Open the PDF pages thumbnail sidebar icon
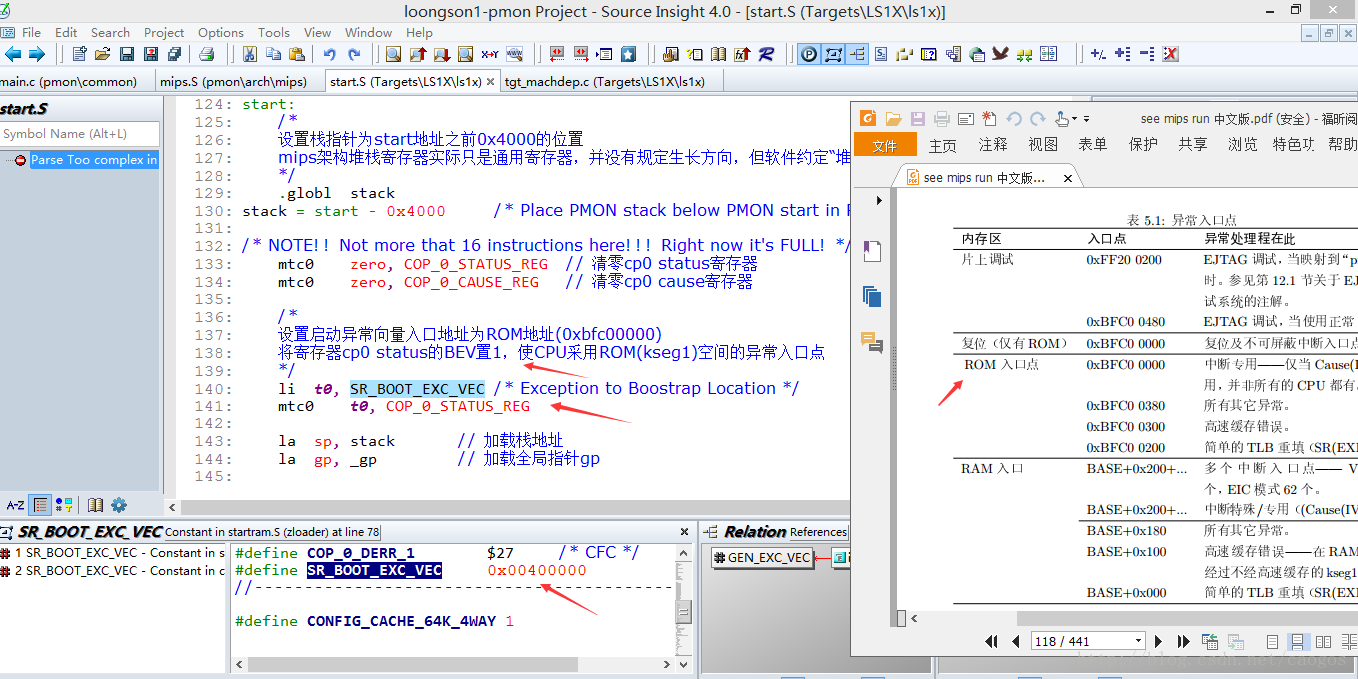Screen dimensions: 1358x679 coord(872,297)
